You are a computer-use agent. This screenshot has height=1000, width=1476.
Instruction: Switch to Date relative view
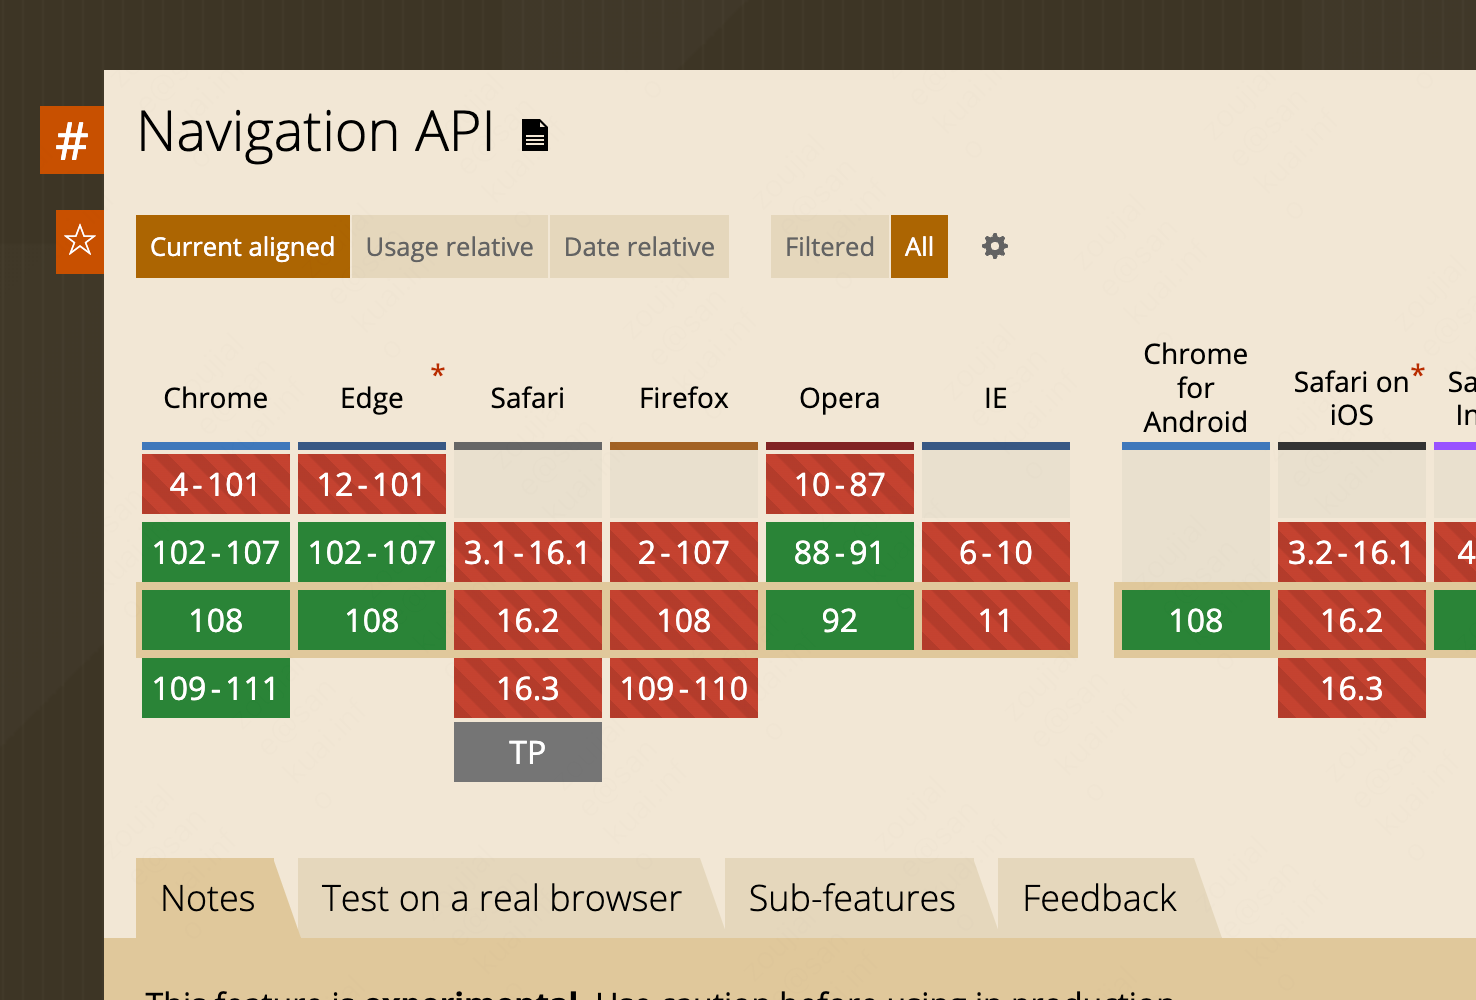[639, 246]
